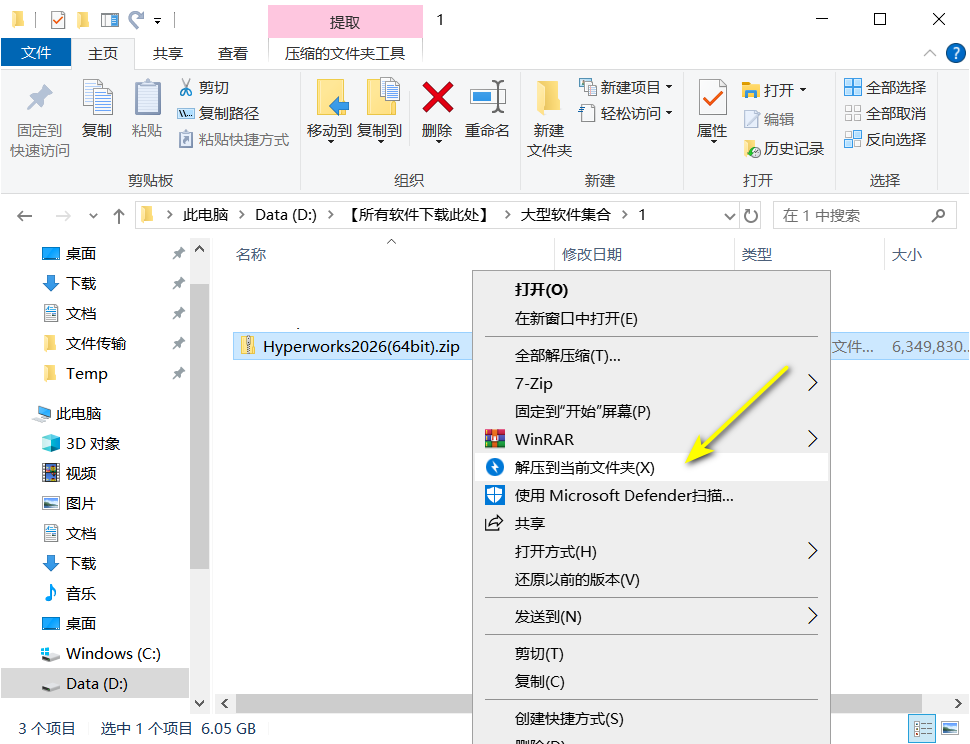
Task: Click the Back navigation arrow
Action: [25, 216]
